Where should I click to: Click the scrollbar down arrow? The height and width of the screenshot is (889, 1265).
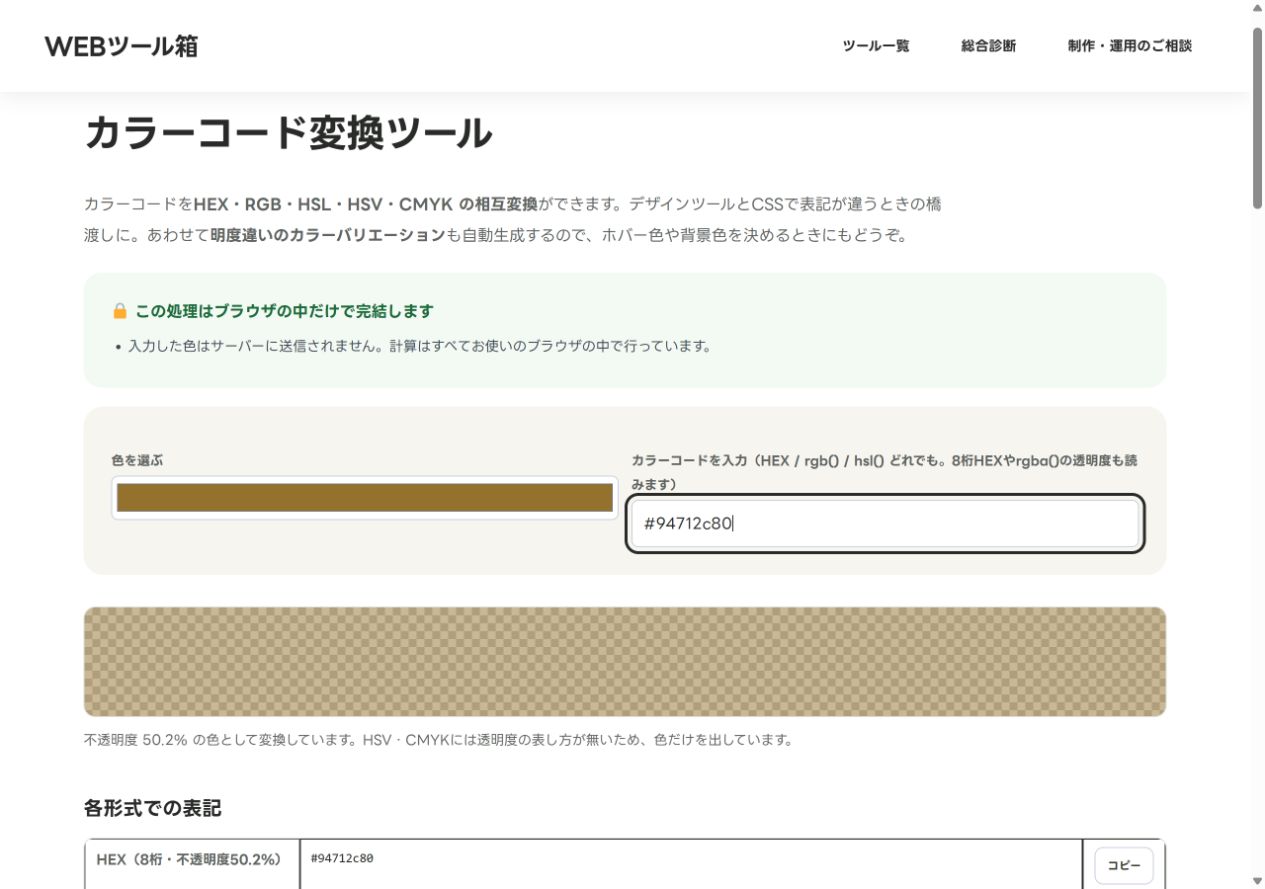[1257, 881]
